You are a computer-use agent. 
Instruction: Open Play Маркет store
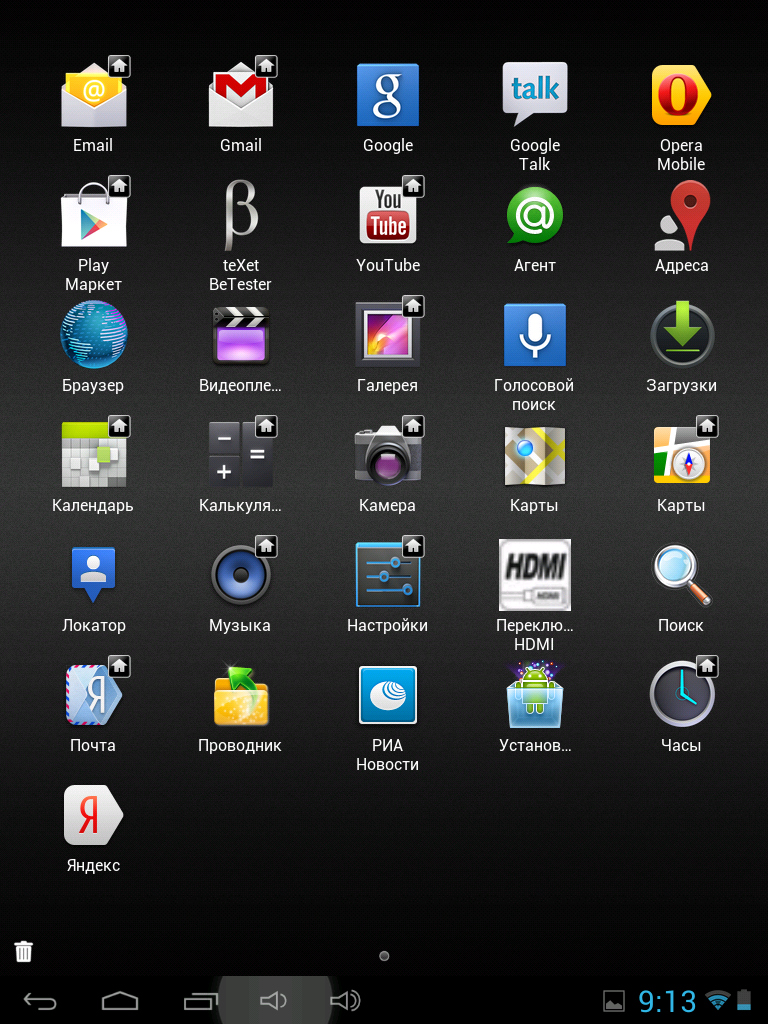(x=93, y=214)
